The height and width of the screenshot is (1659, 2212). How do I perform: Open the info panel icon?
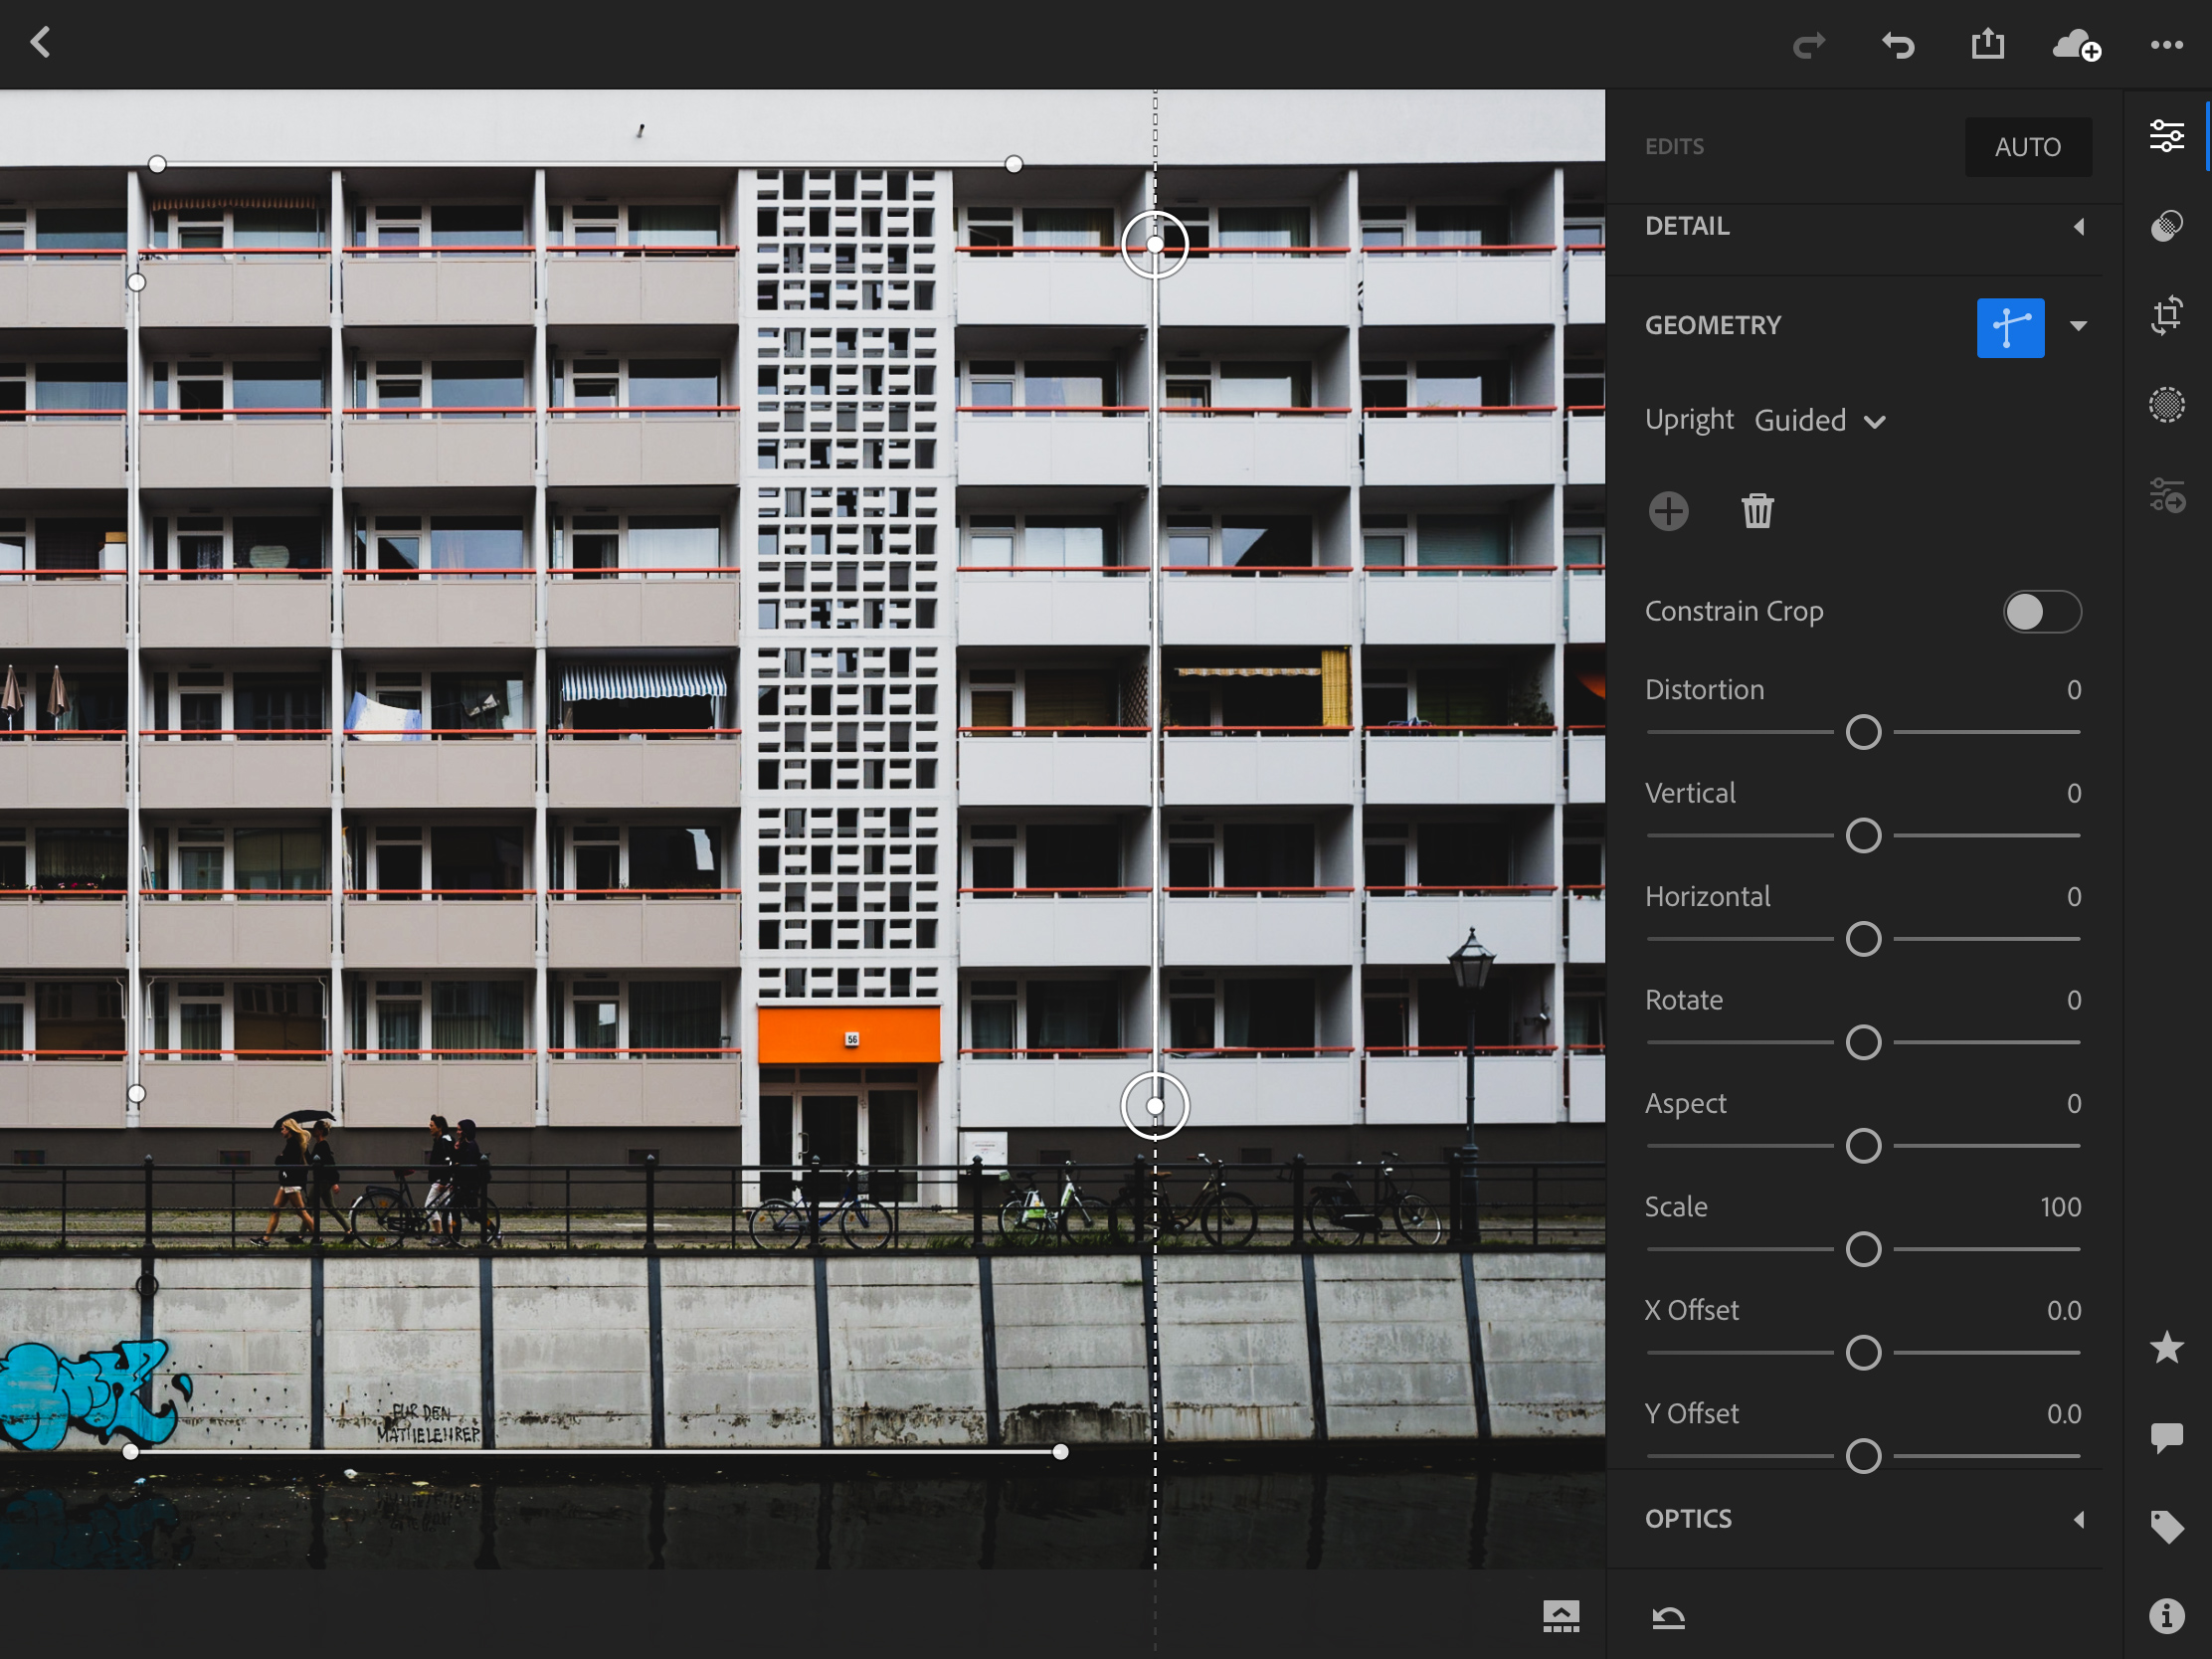tap(2166, 1615)
